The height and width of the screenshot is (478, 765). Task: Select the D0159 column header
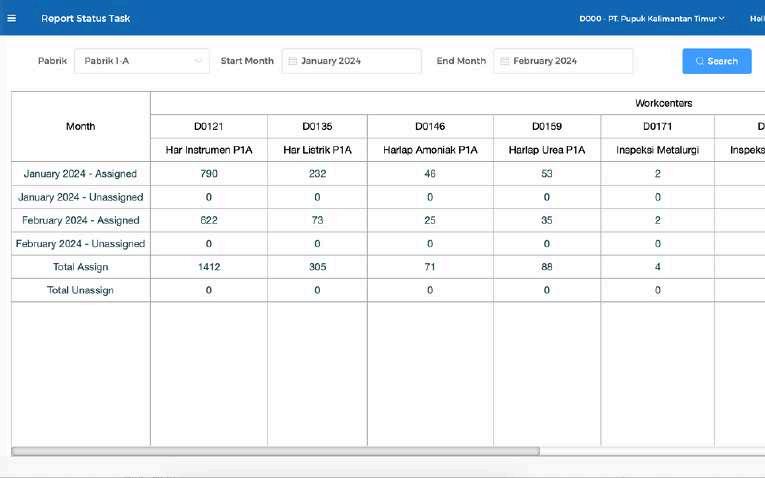(547, 126)
